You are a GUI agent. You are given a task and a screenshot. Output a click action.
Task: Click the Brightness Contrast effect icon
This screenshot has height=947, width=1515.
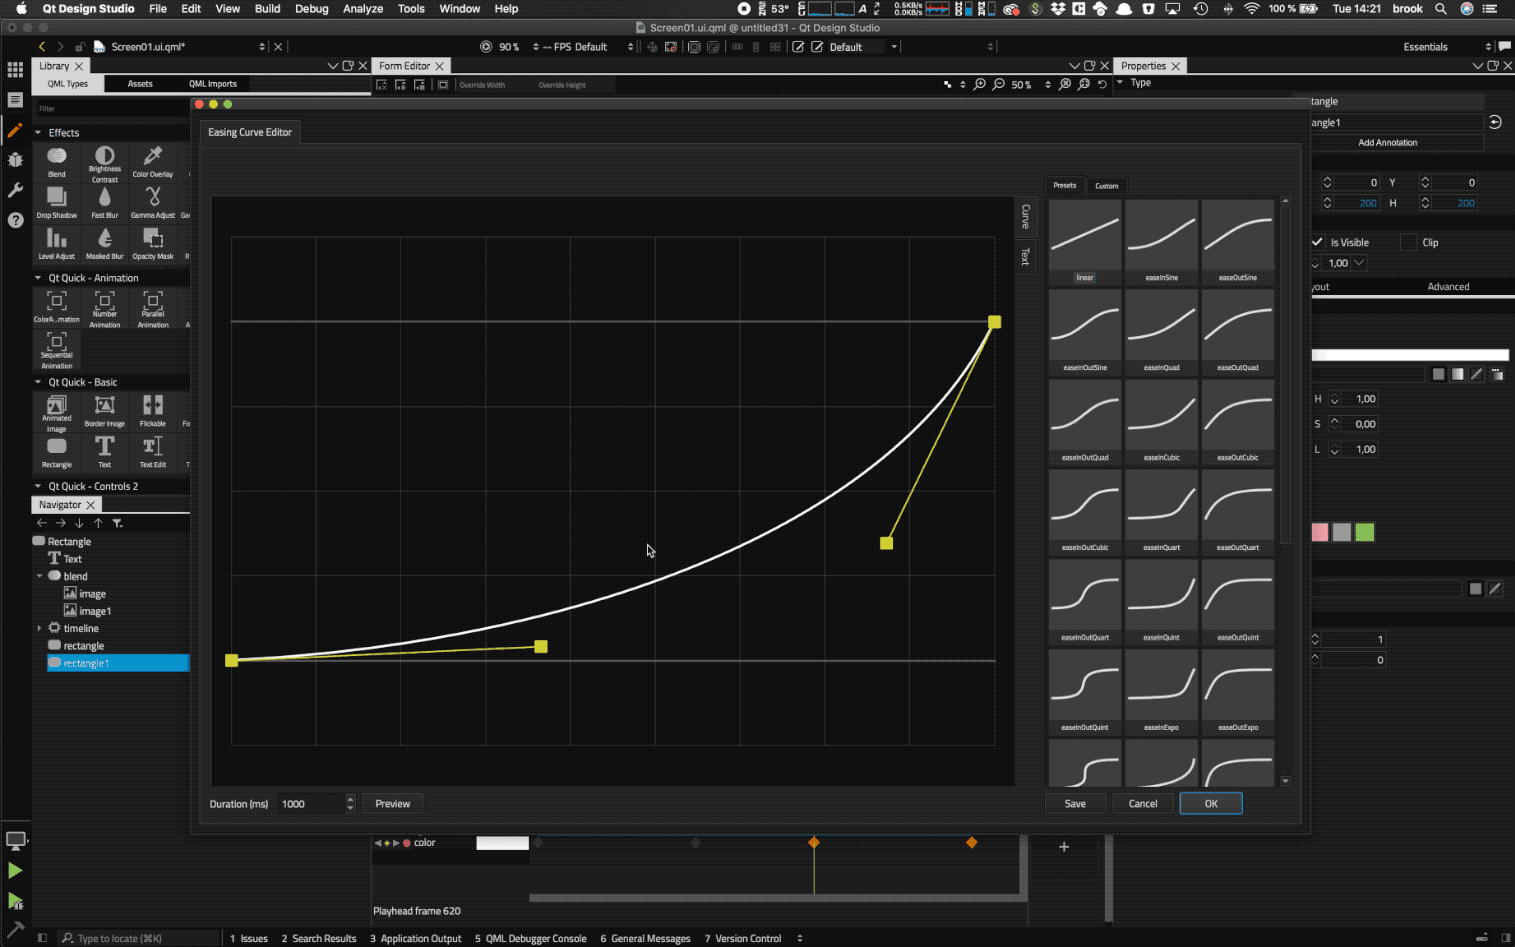(x=104, y=160)
